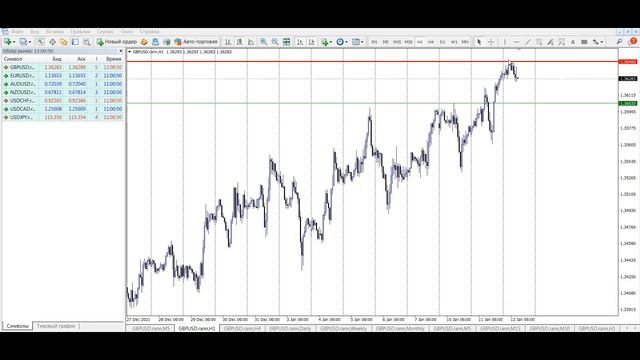The height and width of the screenshot is (360, 640).
Task: Select the AUDUSD row in Market Watch
Action: 63,84
